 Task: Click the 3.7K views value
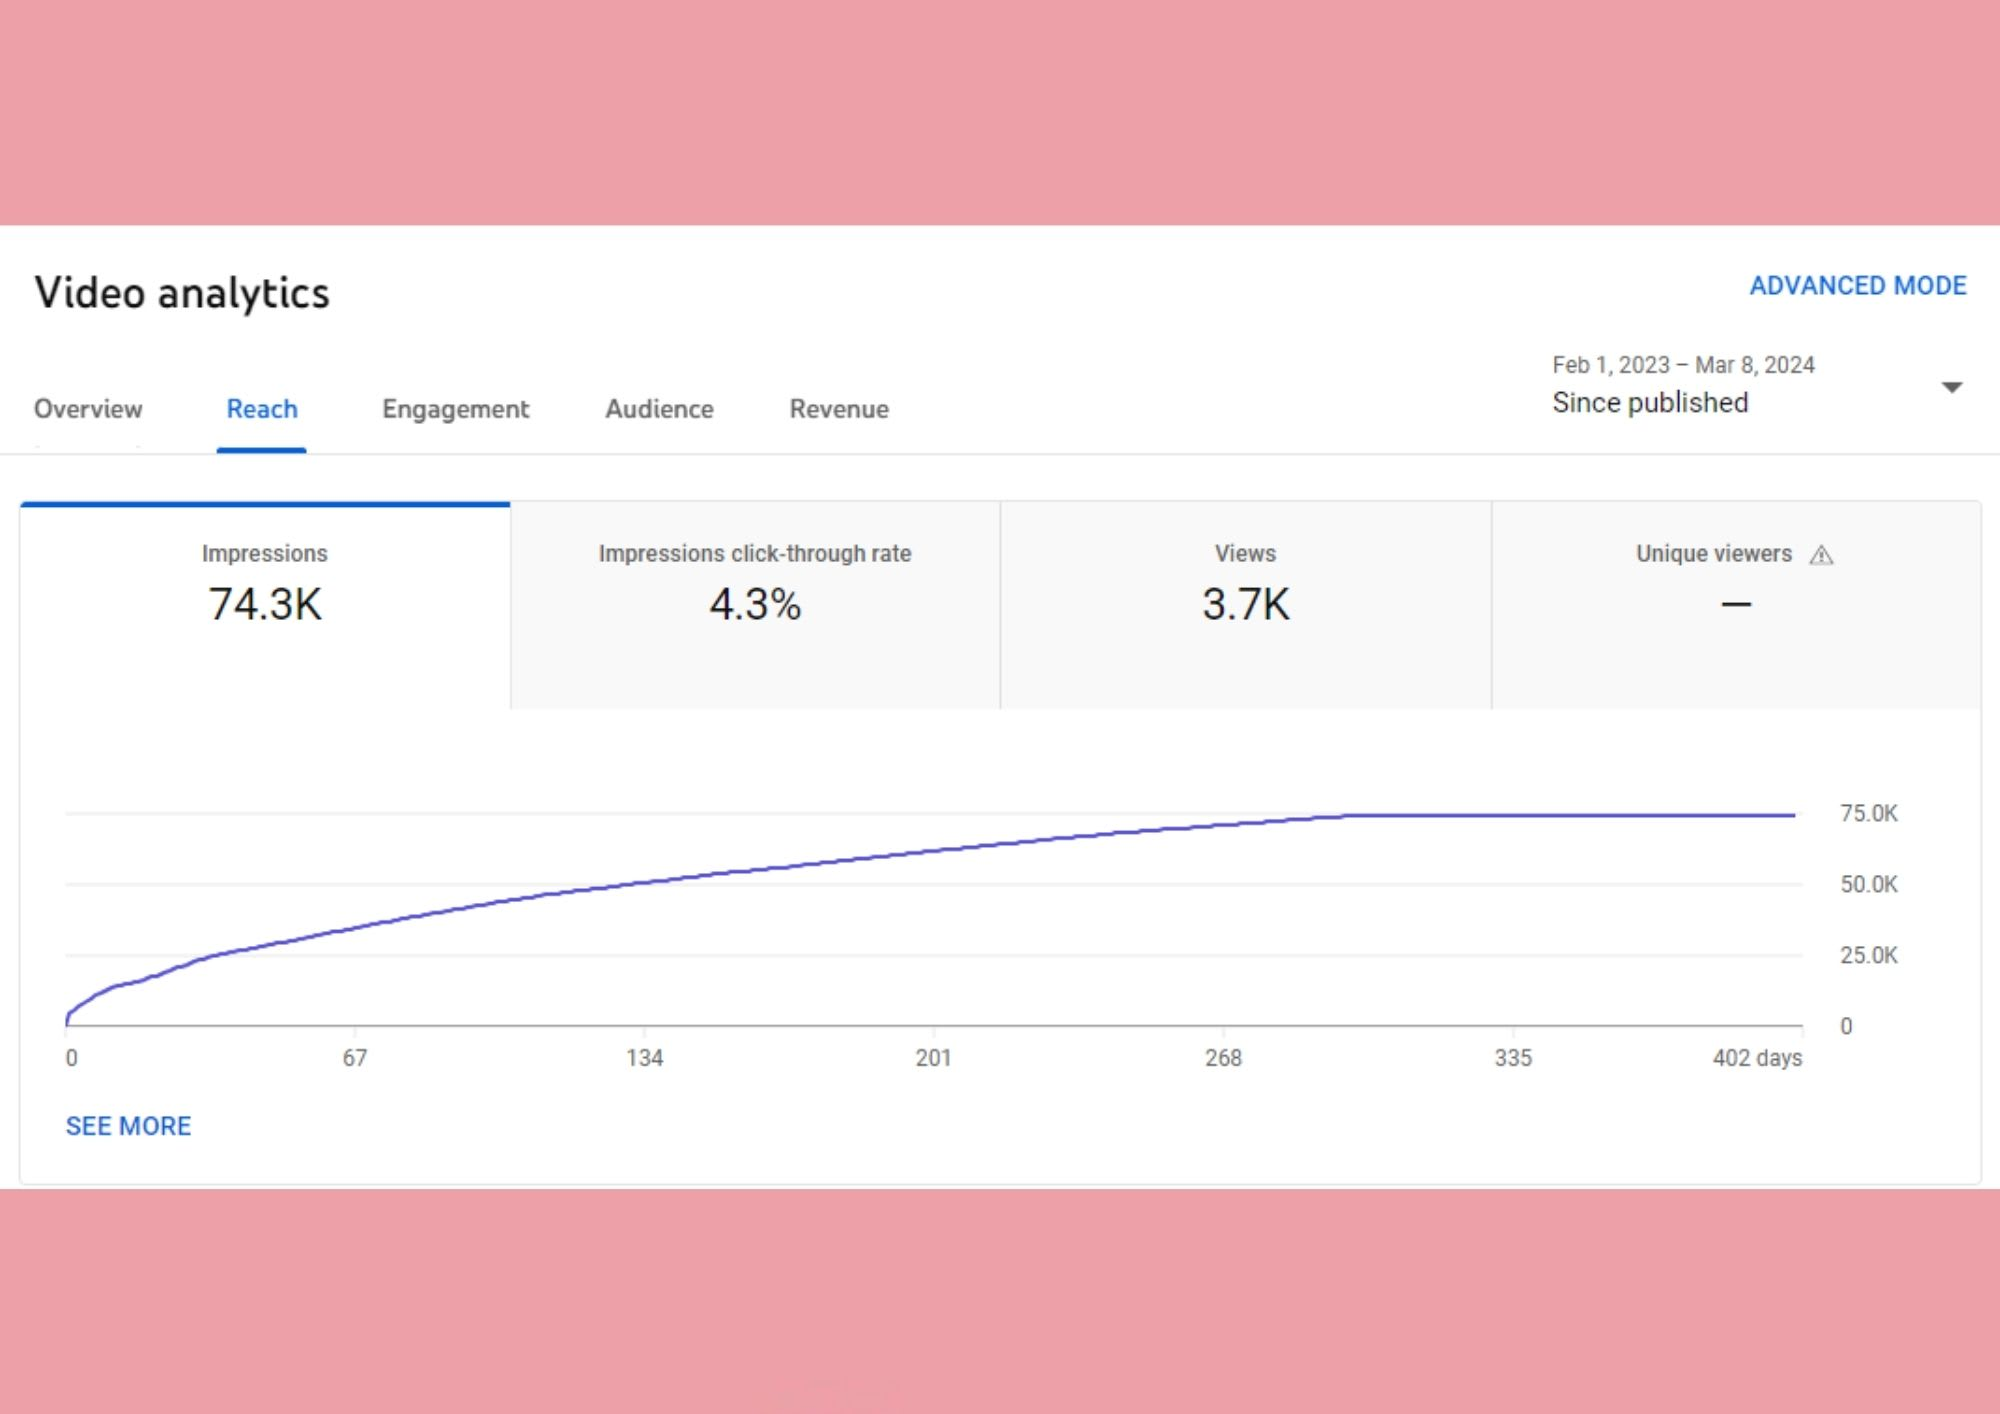pyautogui.click(x=1245, y=604)
